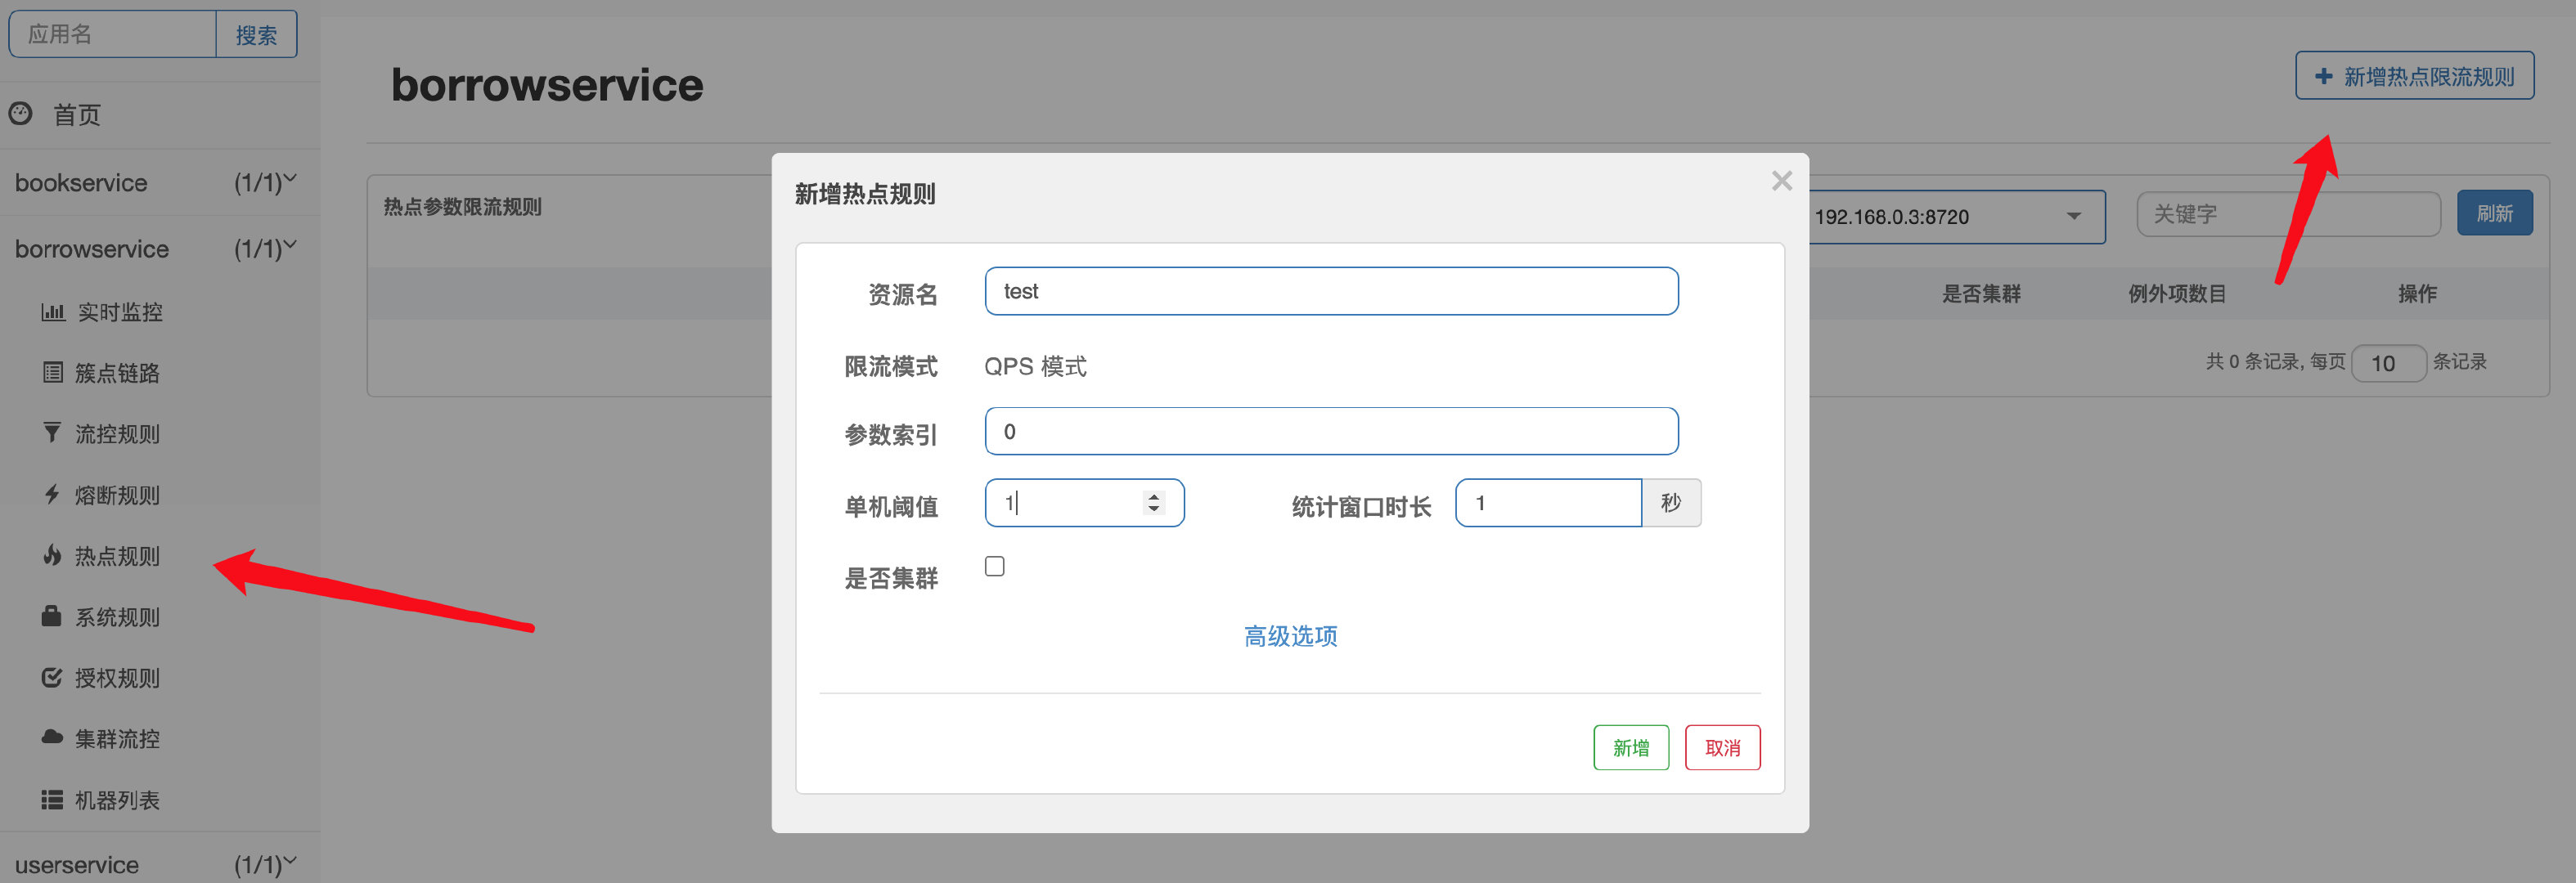Click the 单机阈值 stepper arrows
The image size is (2576, 883).
[1153, 502]
